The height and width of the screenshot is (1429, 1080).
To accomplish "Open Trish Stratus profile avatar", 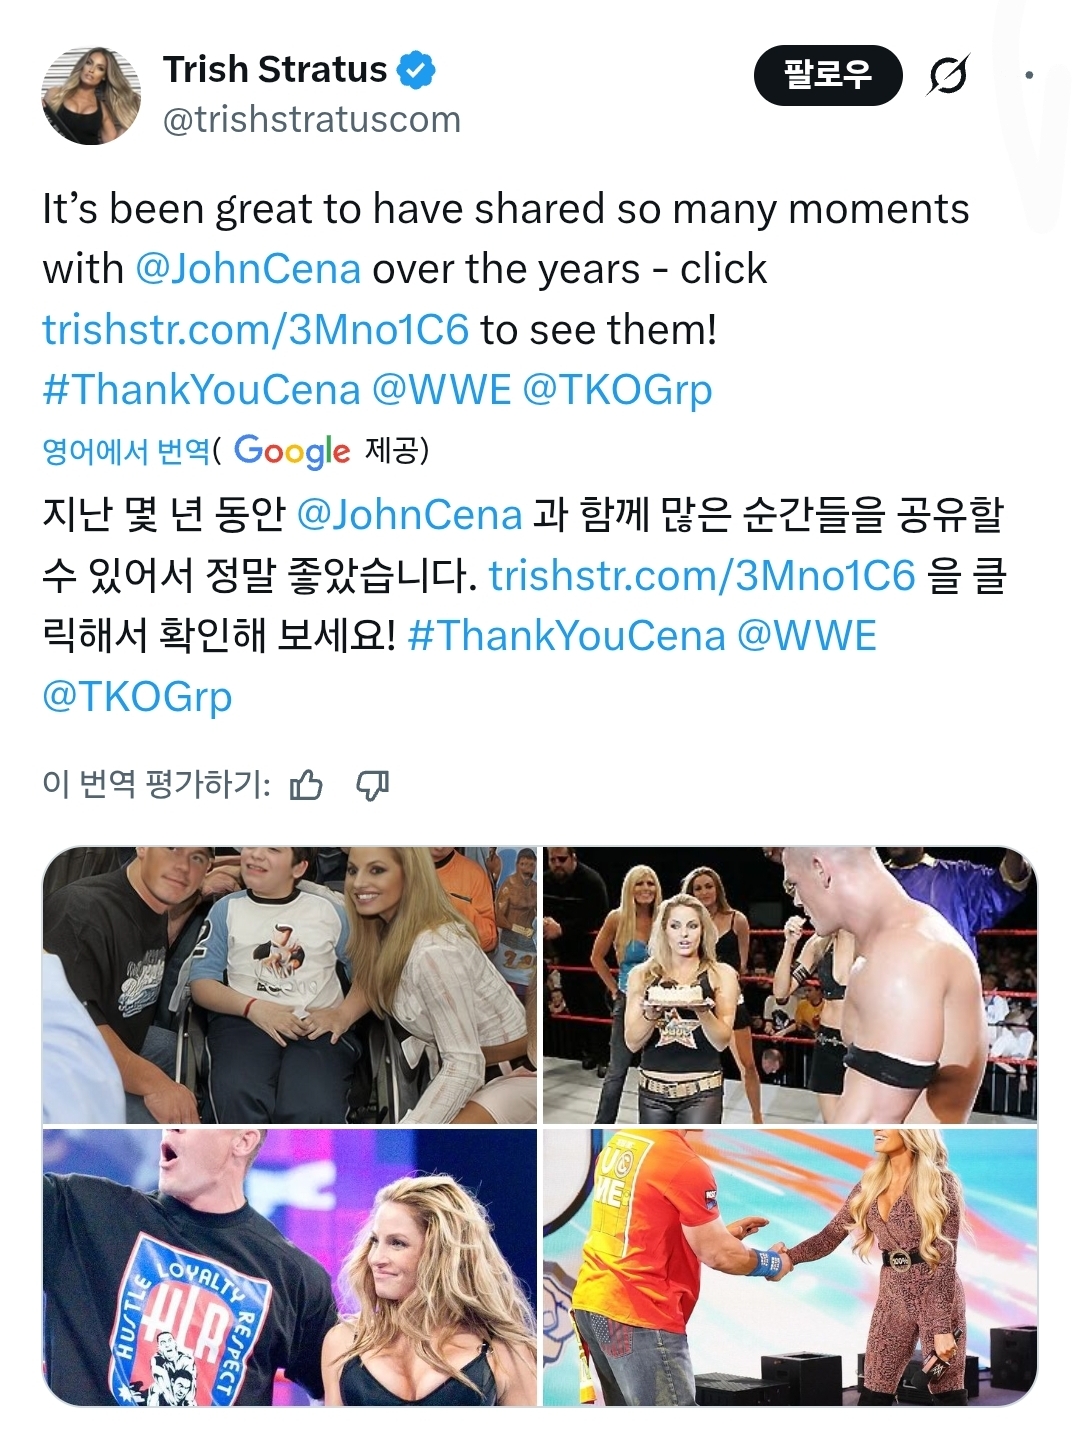I will click(x=90, y=95).
